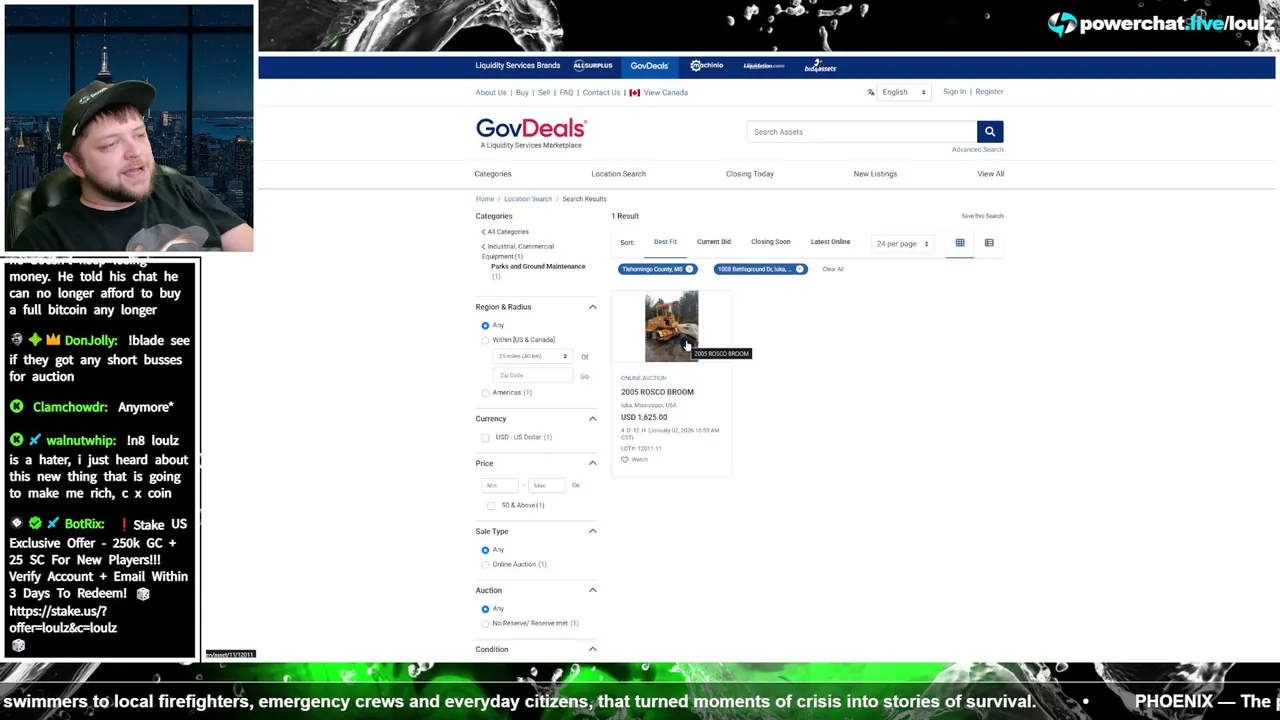Click the Search Assets input field
The image size is (1280, 720).
[861, 132]
